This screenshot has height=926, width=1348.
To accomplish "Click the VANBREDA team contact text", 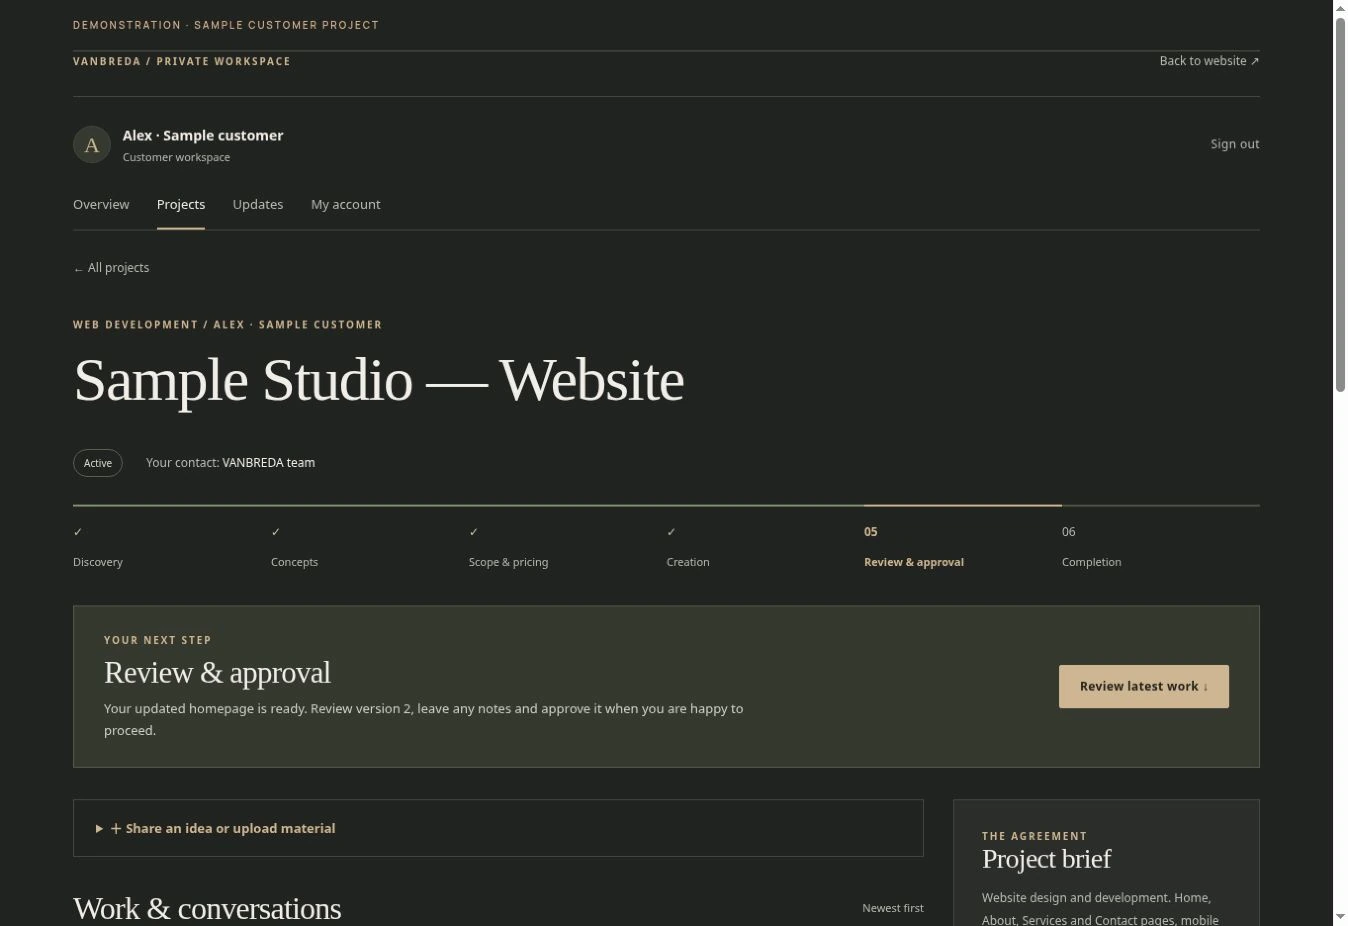I will (x=268, y=463).
